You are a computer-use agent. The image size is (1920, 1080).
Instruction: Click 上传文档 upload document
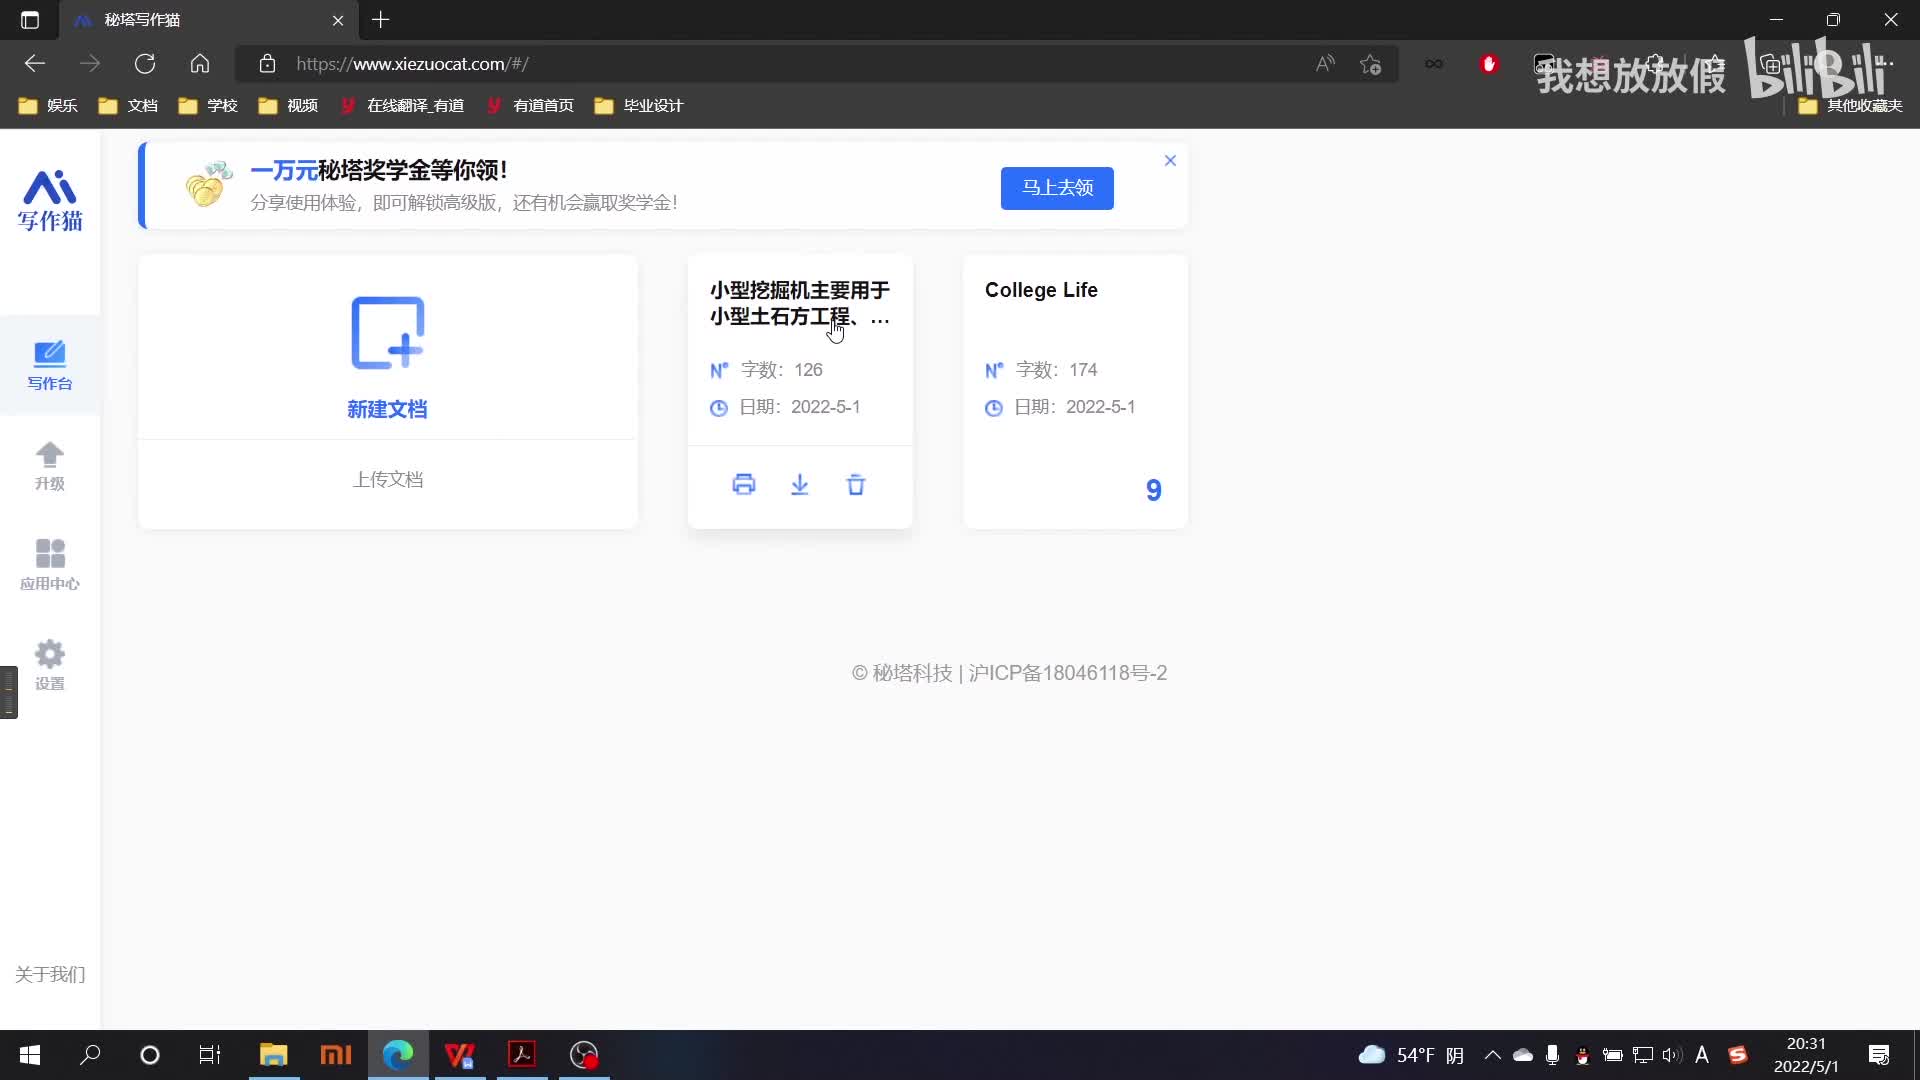click(387, 480)
